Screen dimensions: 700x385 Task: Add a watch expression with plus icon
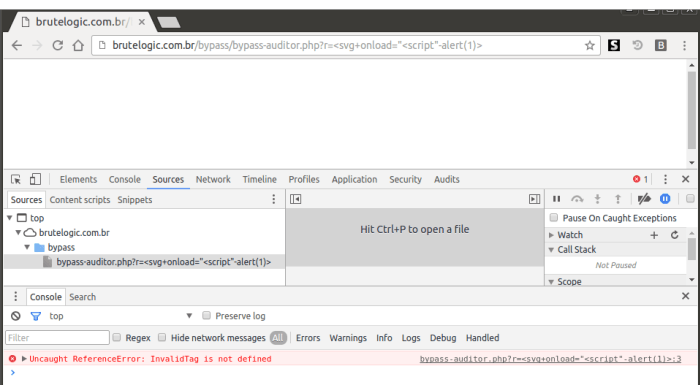[654, 235]
